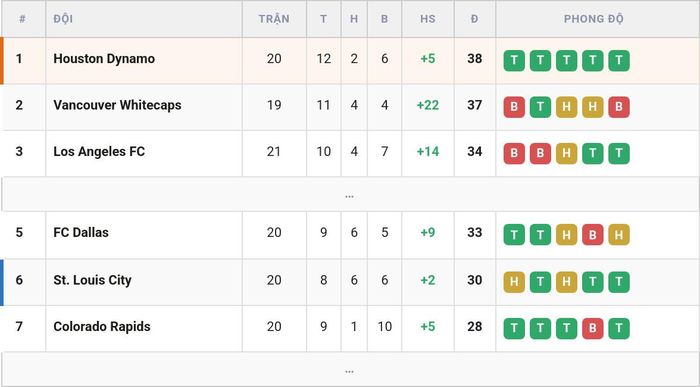Click Los Angeles FC's yellow H form badge
700x387 pixels.
point(567,154)
